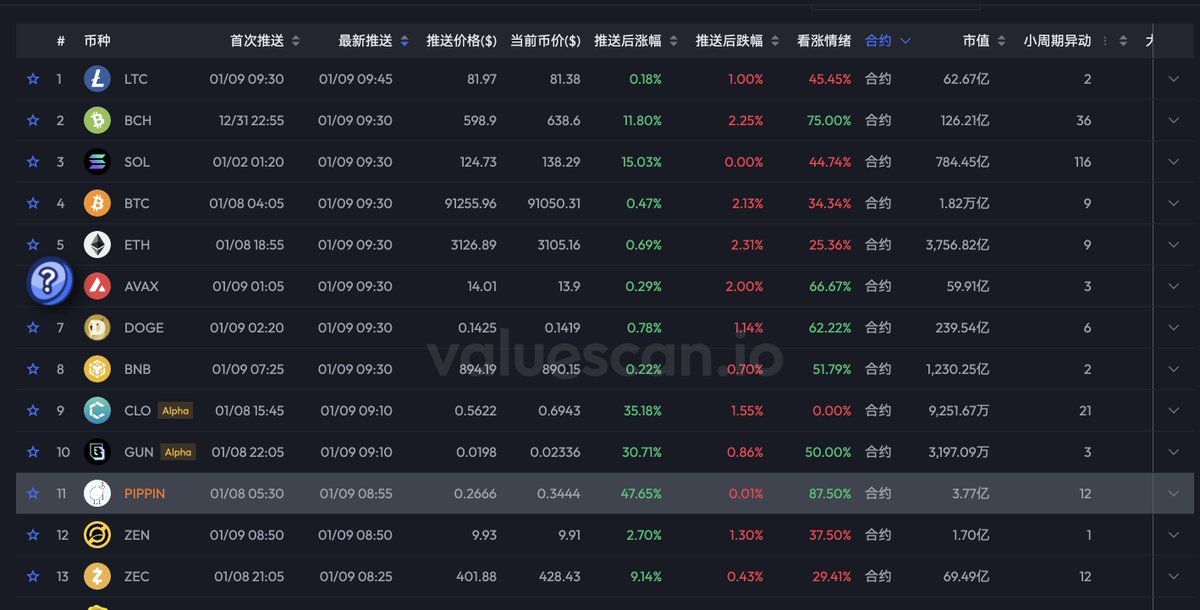Favorite BNB with its star
1200x610 pixels.
tap(33, 369)
